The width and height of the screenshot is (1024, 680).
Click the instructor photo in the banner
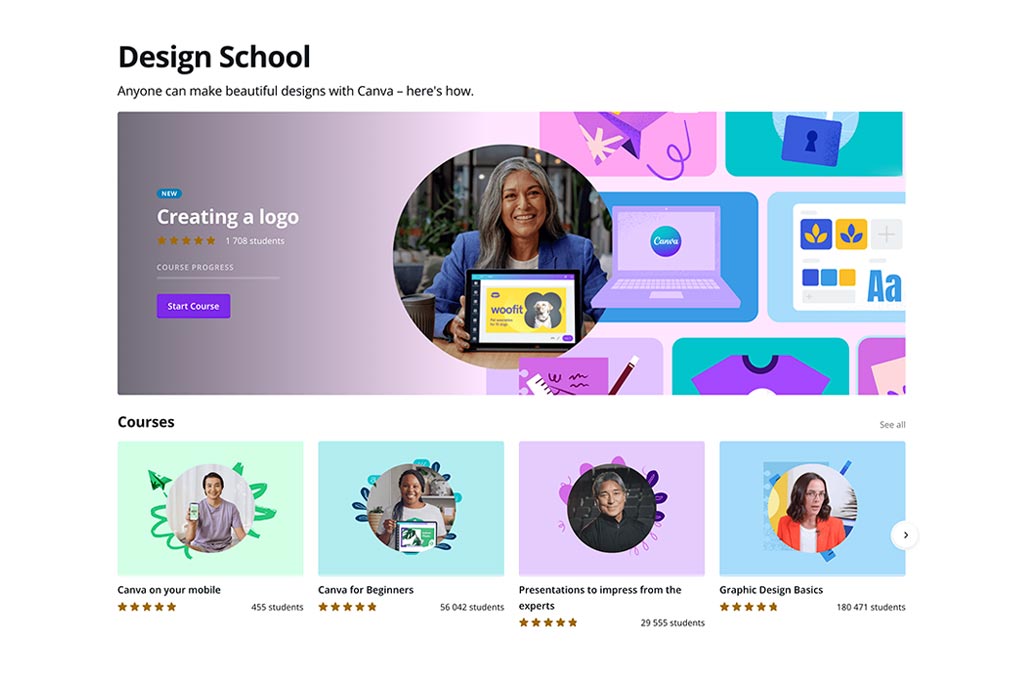[503, 257]
